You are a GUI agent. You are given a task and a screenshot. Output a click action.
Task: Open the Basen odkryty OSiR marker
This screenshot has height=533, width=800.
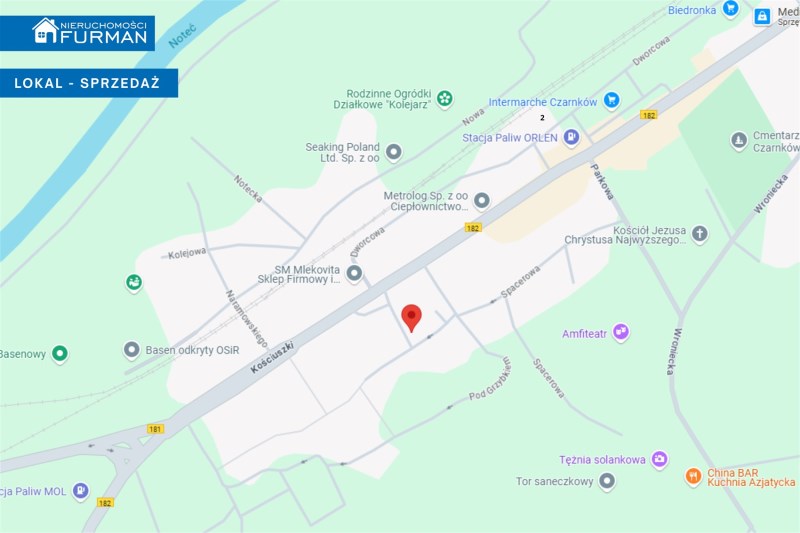[x=132, y=350]
